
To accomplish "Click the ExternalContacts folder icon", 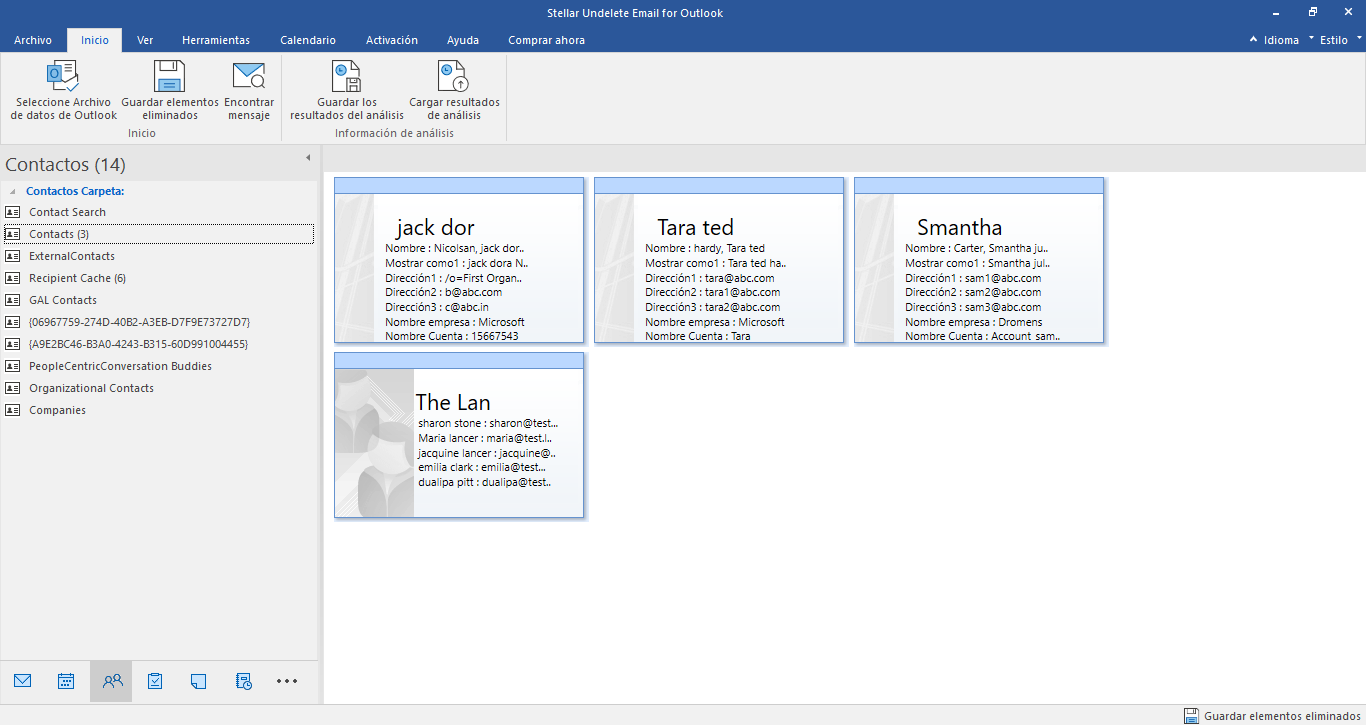I will tap(13, 256).
